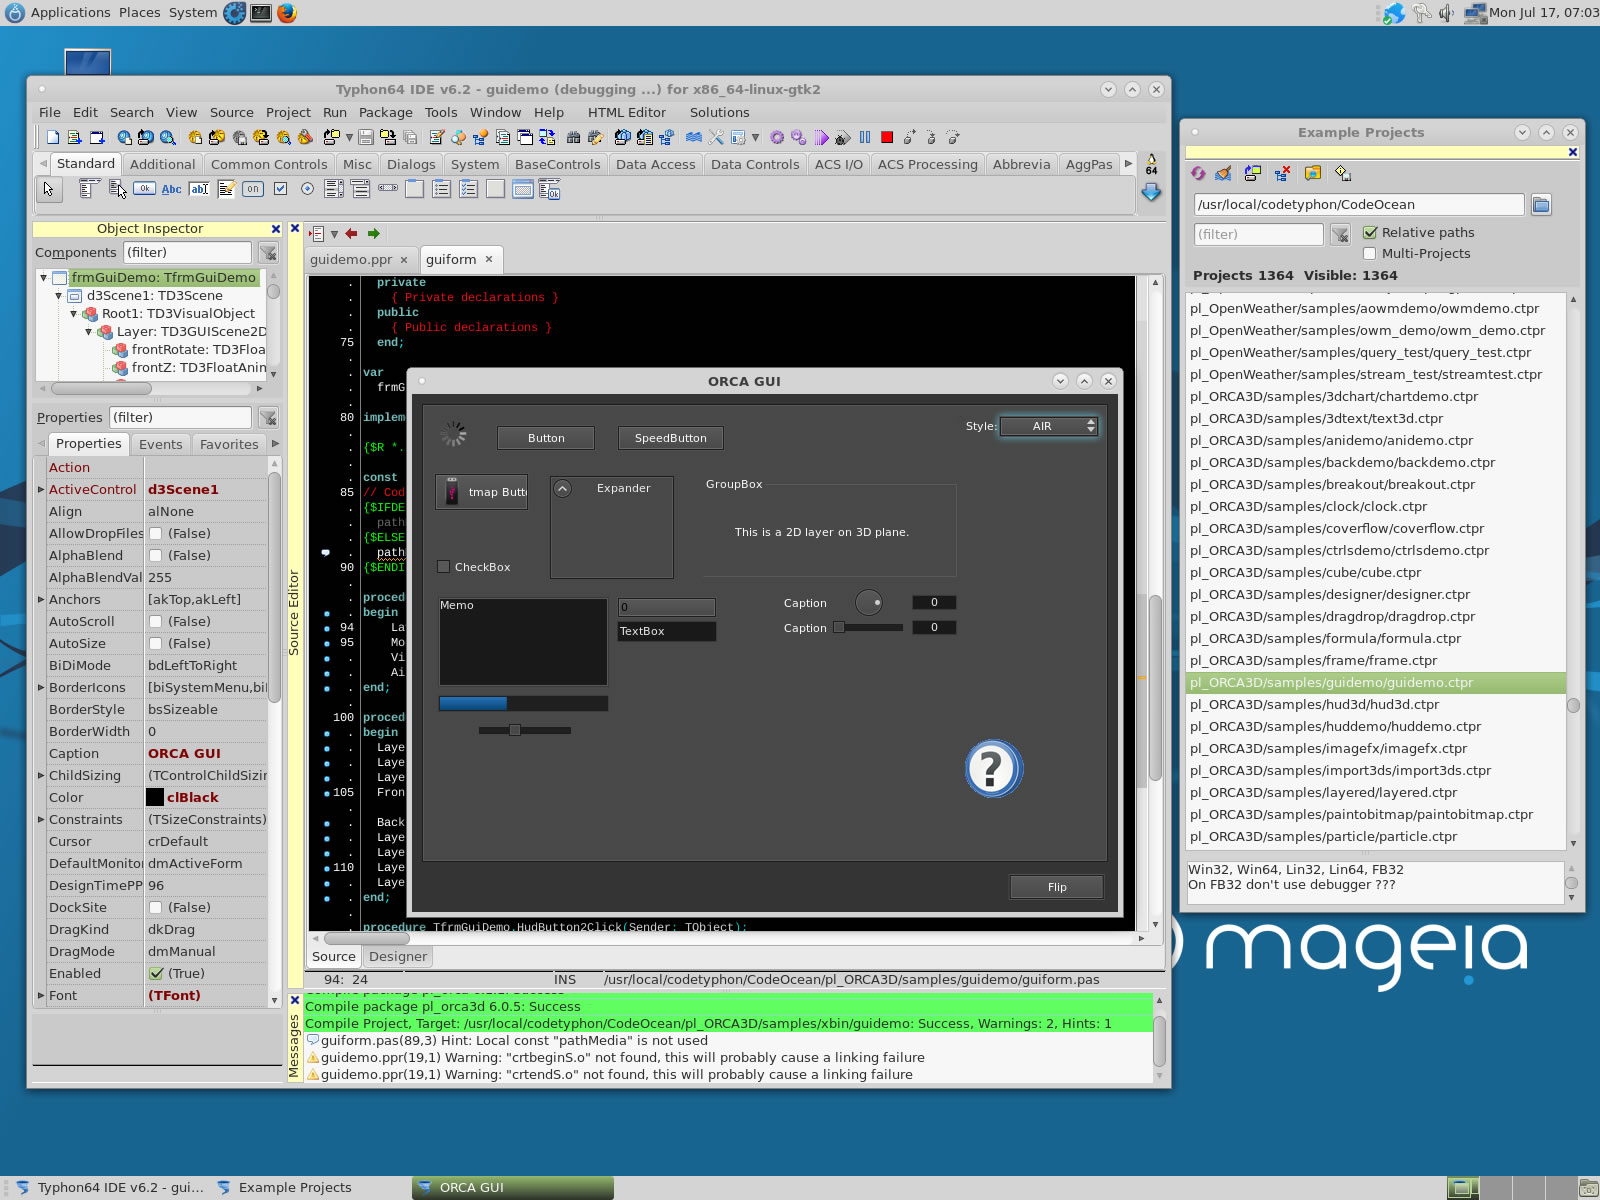
Task: Click the Flip button
Action: click(1057, 887)
